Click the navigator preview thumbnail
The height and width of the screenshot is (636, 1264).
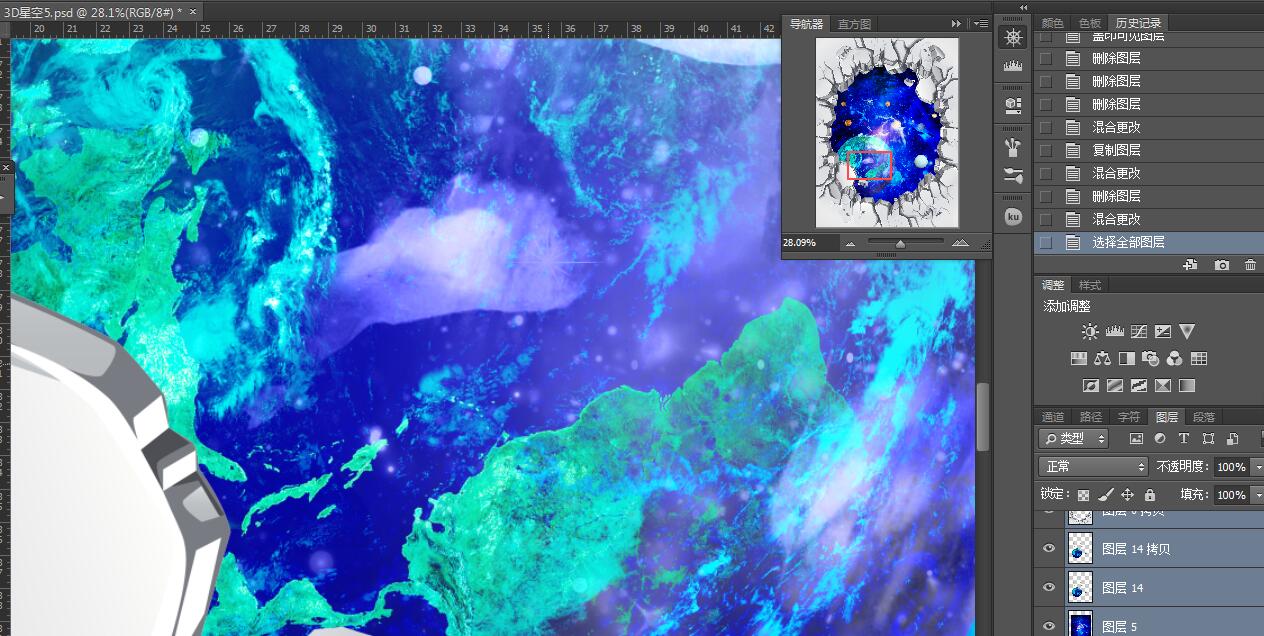click(x=887, y=132)
